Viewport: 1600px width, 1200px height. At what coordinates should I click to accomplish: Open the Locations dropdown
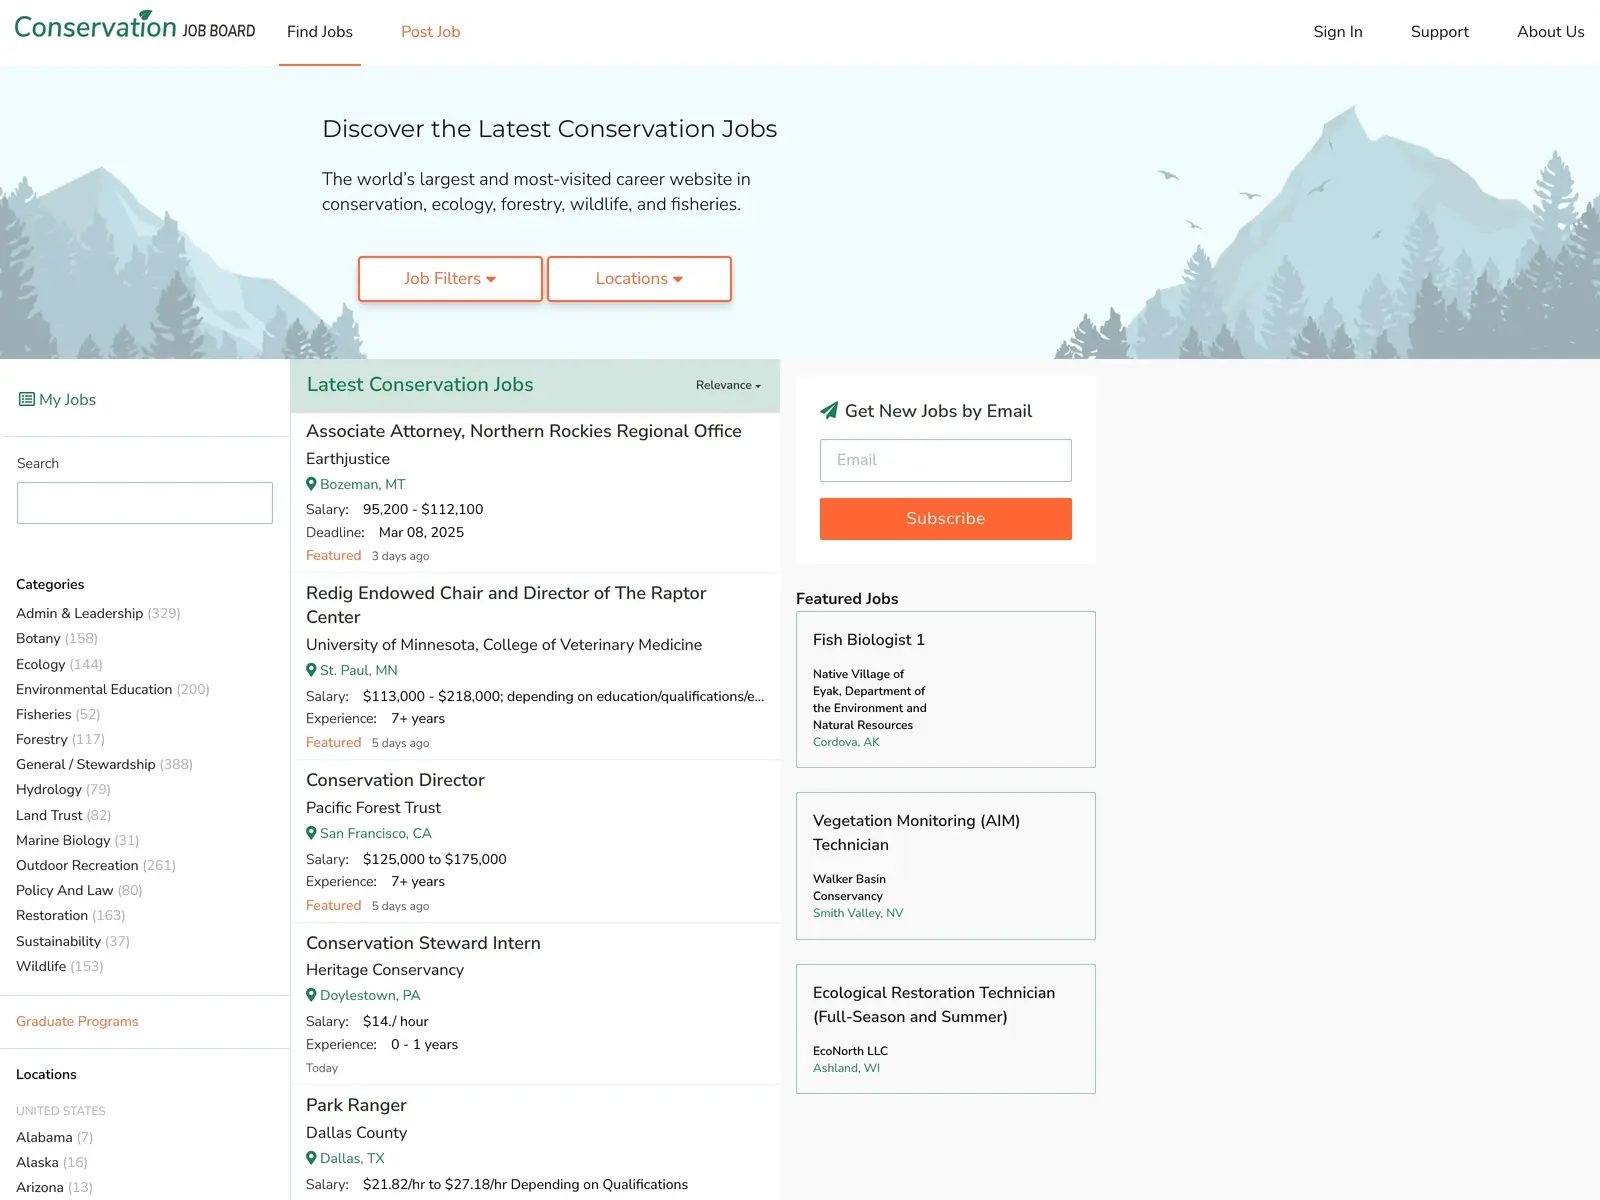click(x=639, y=279)
